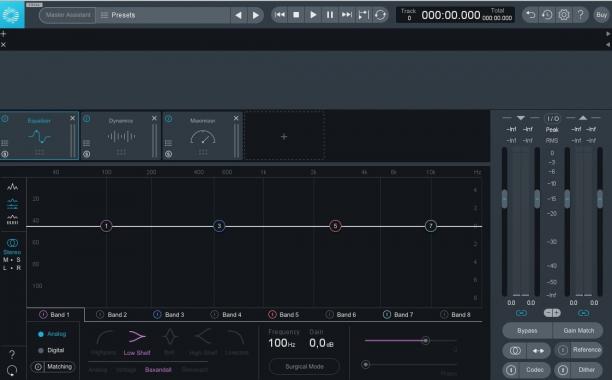Load the next preset with right arrow

256,15
